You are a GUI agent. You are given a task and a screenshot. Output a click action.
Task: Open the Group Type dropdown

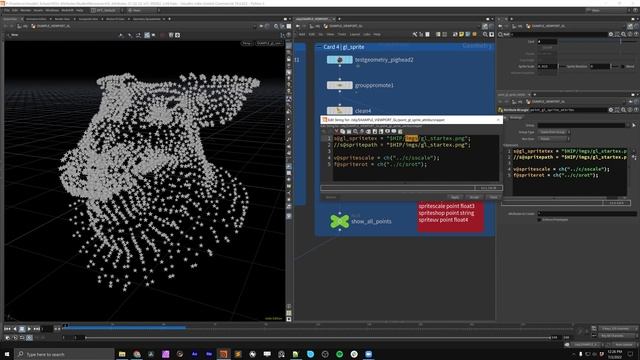tap(553, 132)
